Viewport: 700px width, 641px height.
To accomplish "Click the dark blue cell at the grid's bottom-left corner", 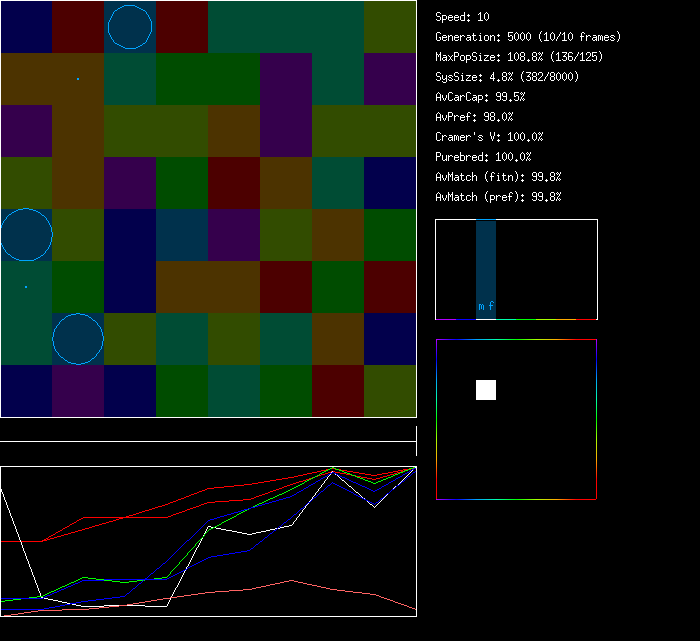I will pos(26,391).
